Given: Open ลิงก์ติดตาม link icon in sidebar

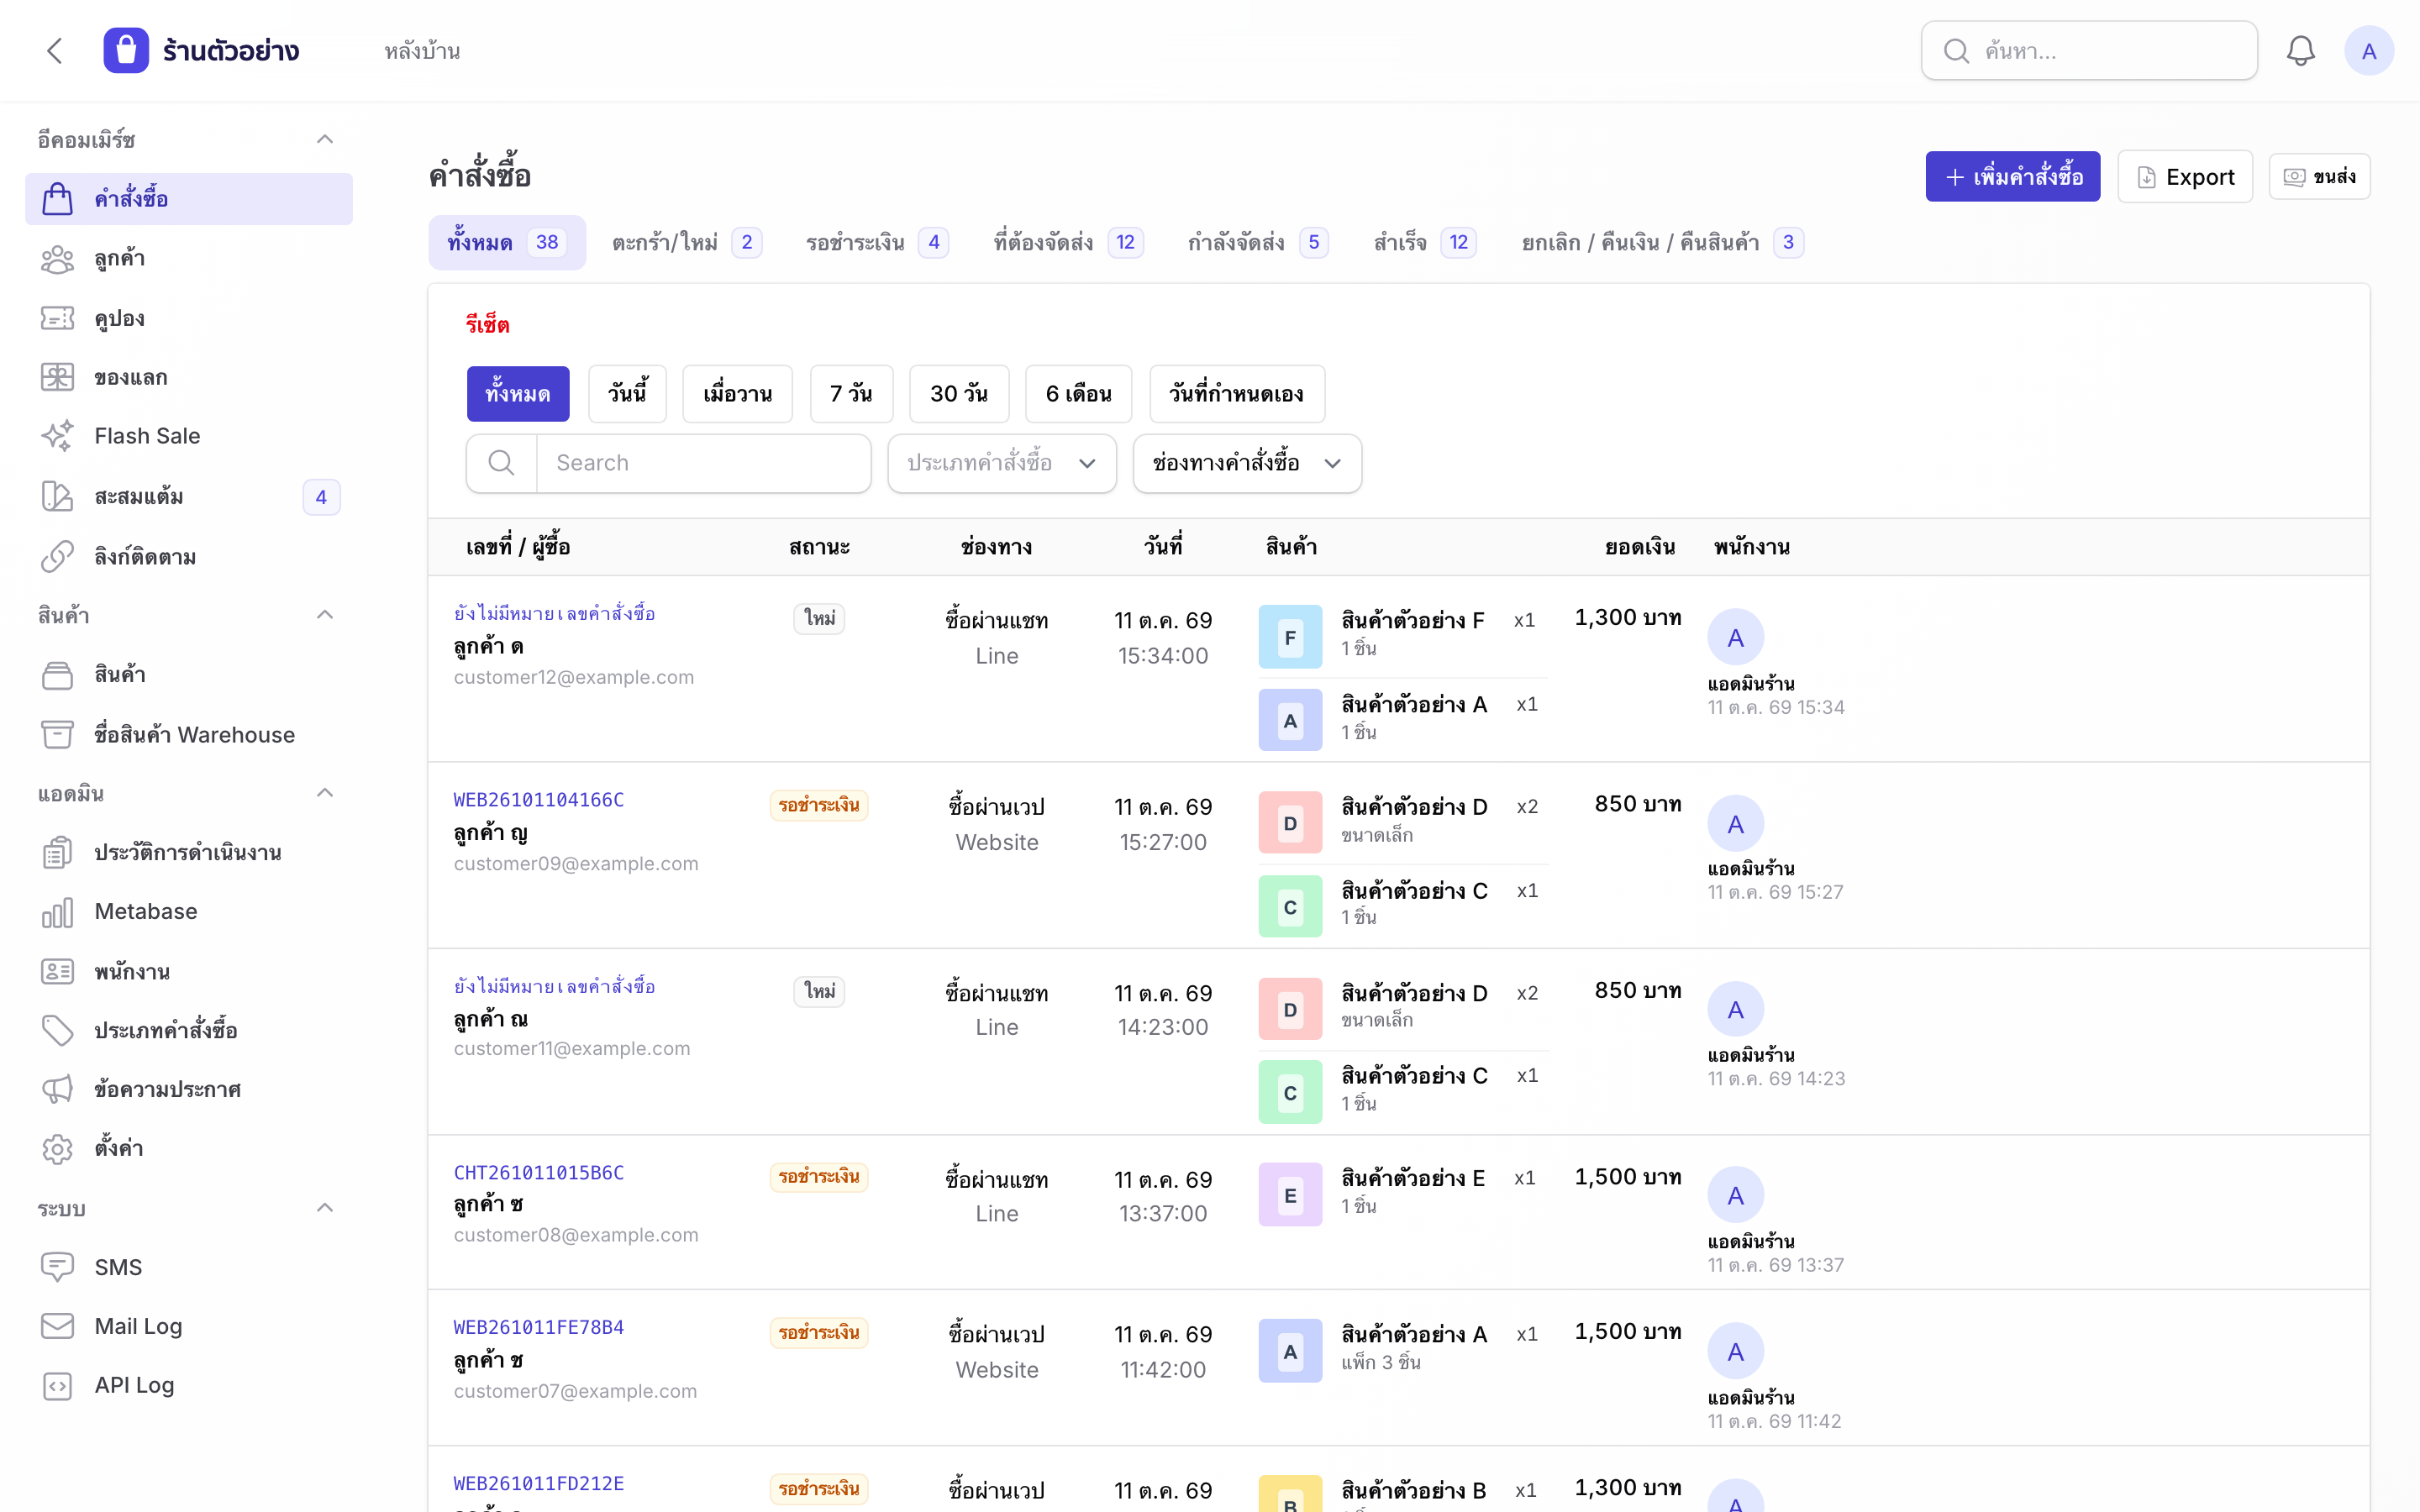Looking at the screenshot, I should click(x=57, y=557).
